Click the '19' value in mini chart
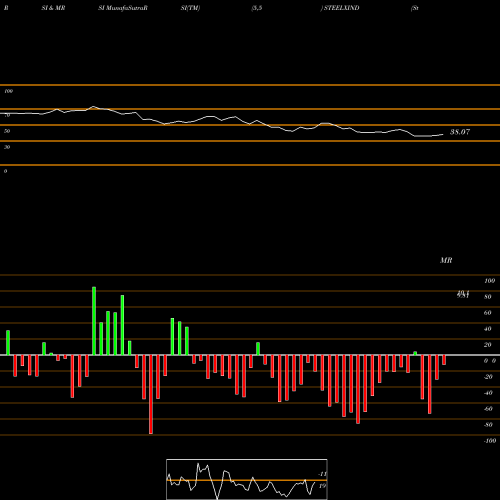500x500 pixels. 322,486
